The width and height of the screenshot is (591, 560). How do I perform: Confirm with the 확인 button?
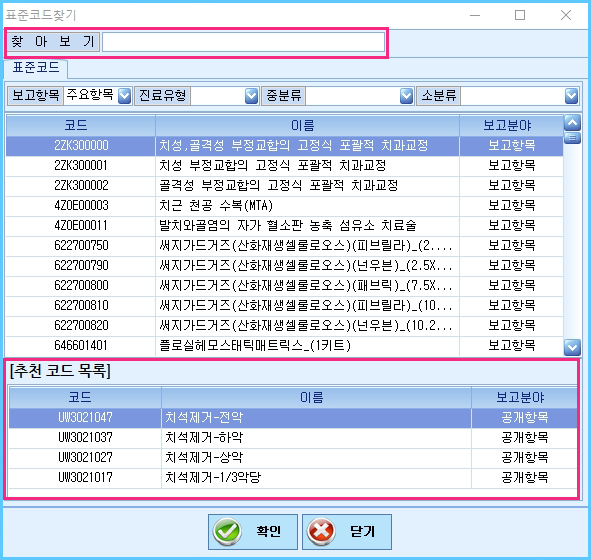pos(253,532)
